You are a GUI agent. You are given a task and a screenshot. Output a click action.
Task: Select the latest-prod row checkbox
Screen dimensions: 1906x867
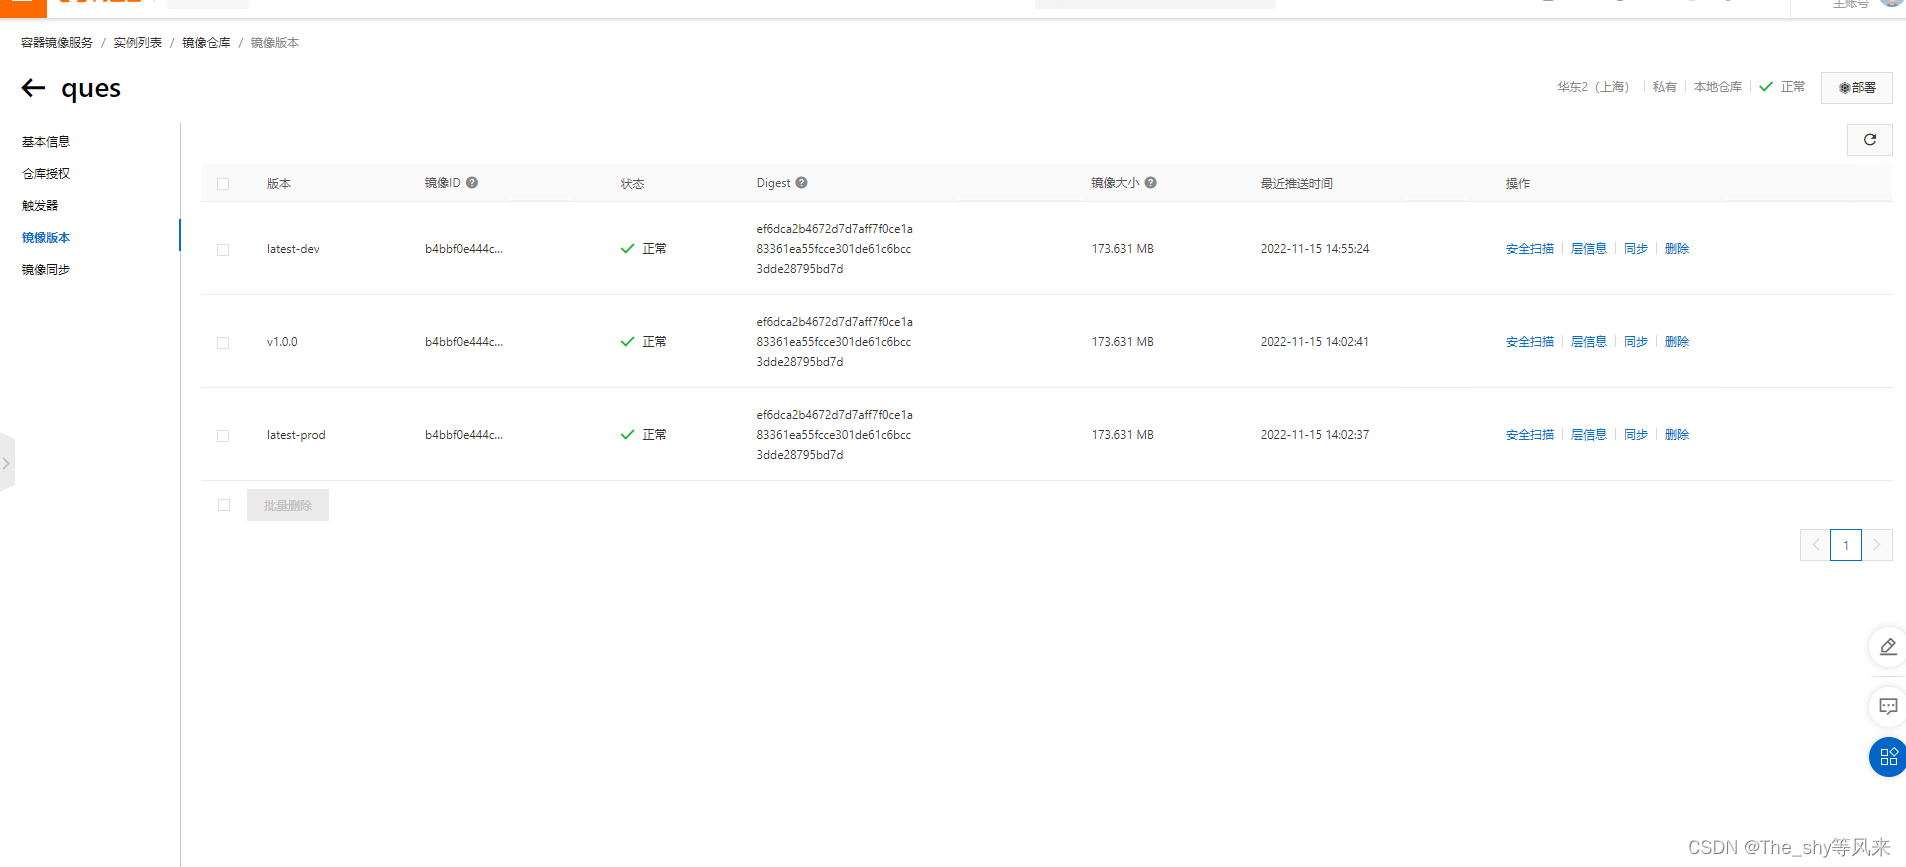223,436
